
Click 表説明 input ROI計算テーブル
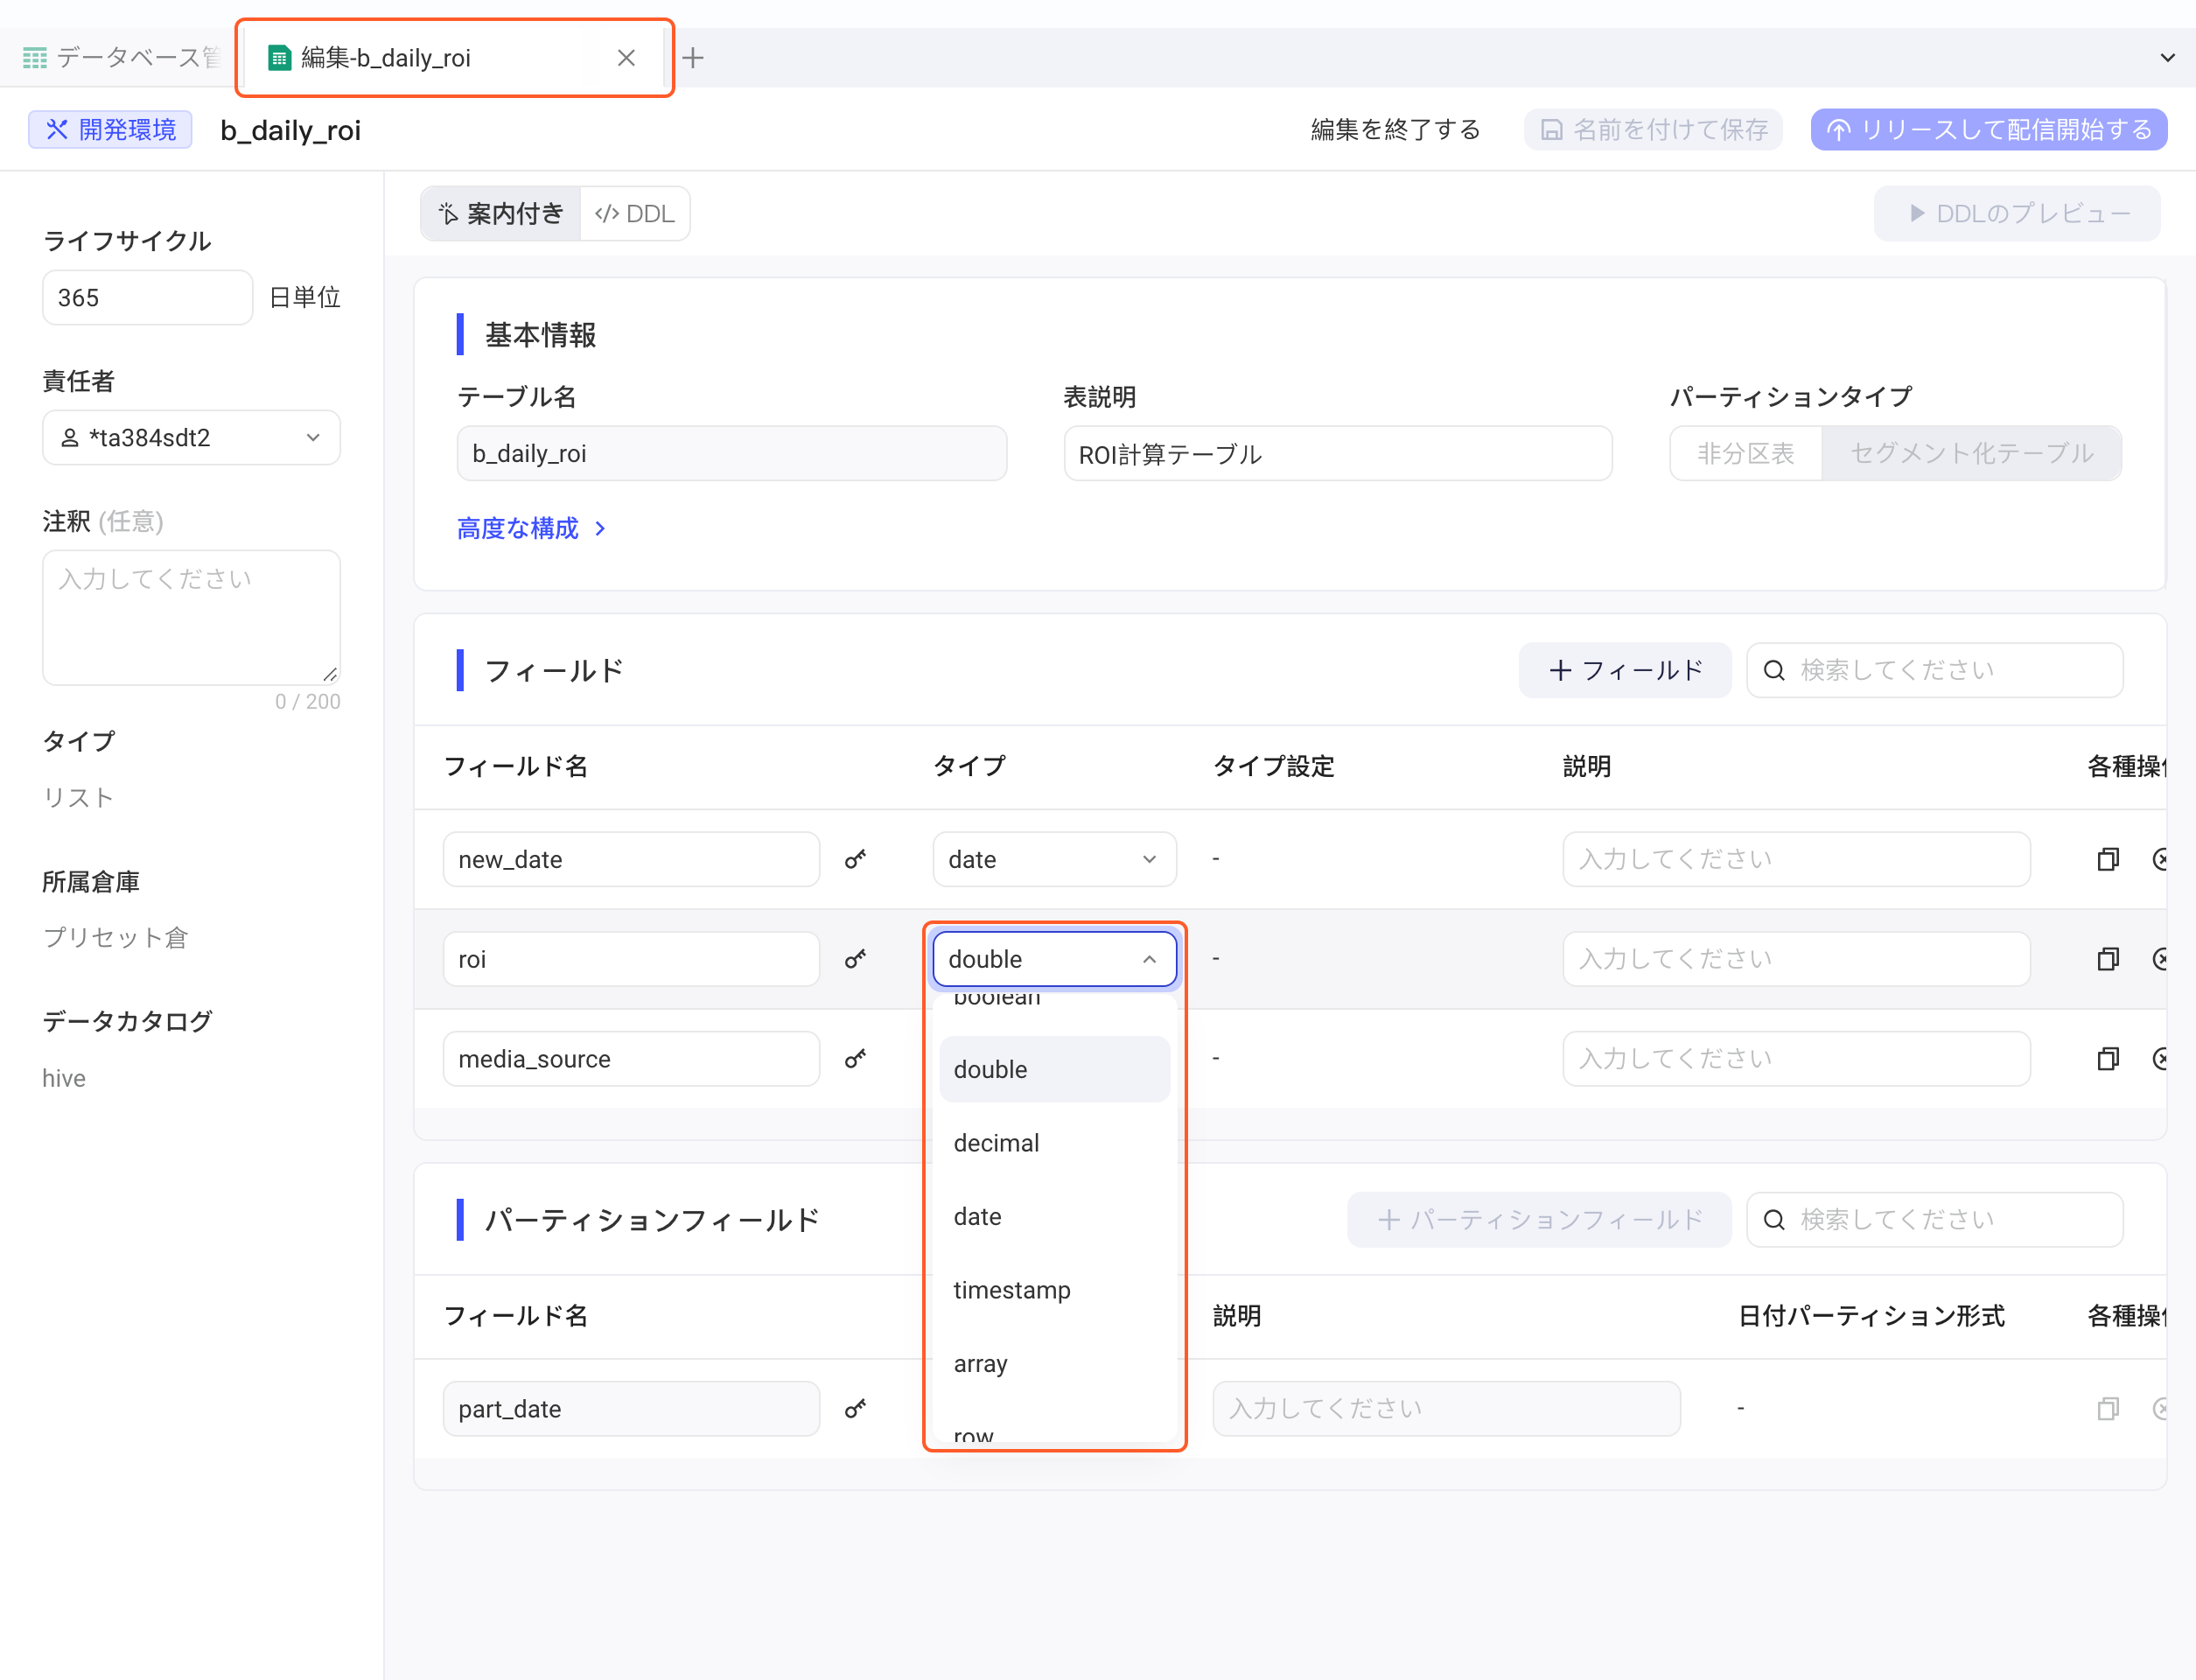pyautogui.click(x=1337, y=453)
